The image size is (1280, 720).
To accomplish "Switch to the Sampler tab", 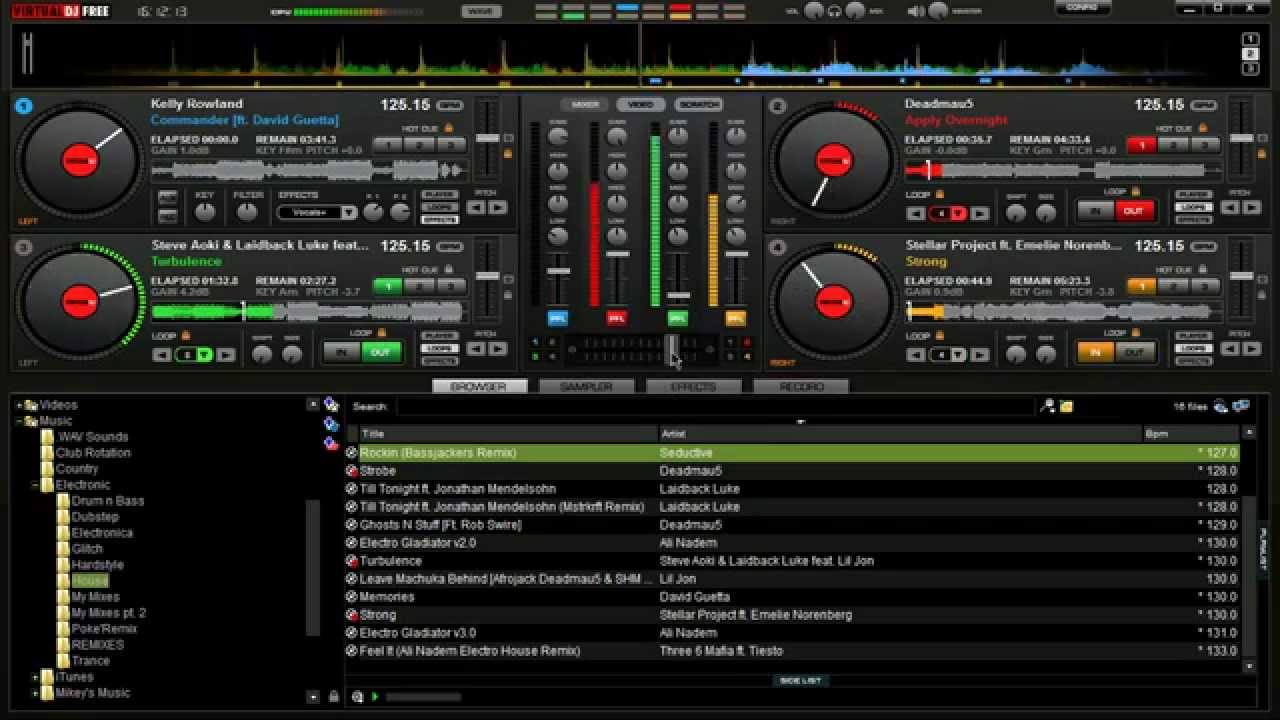I will tap(586, 386).
